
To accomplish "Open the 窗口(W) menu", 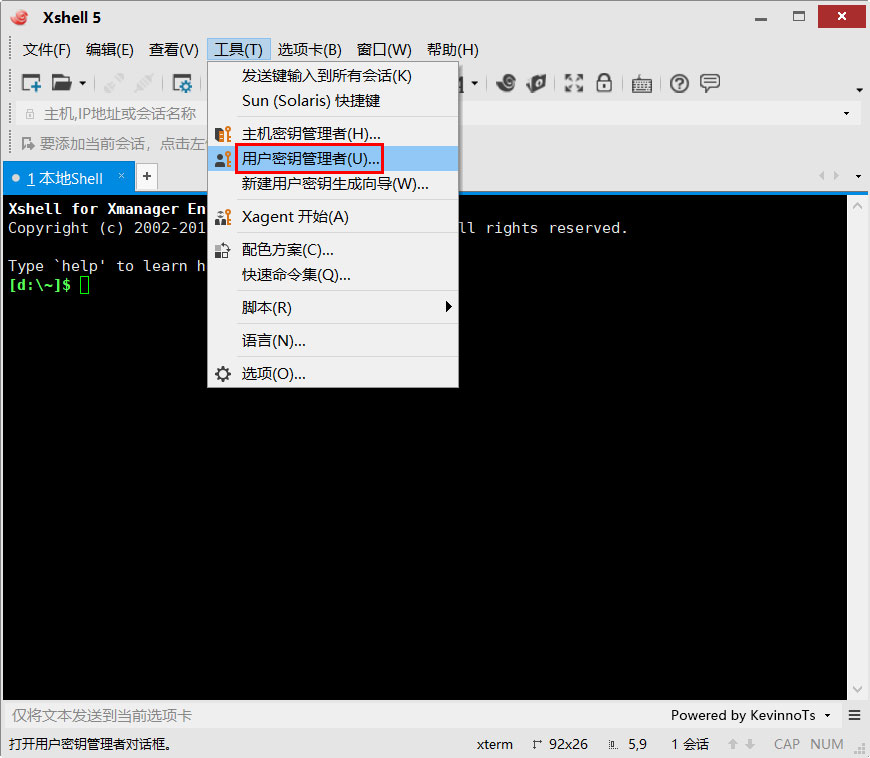I will 384,50.
